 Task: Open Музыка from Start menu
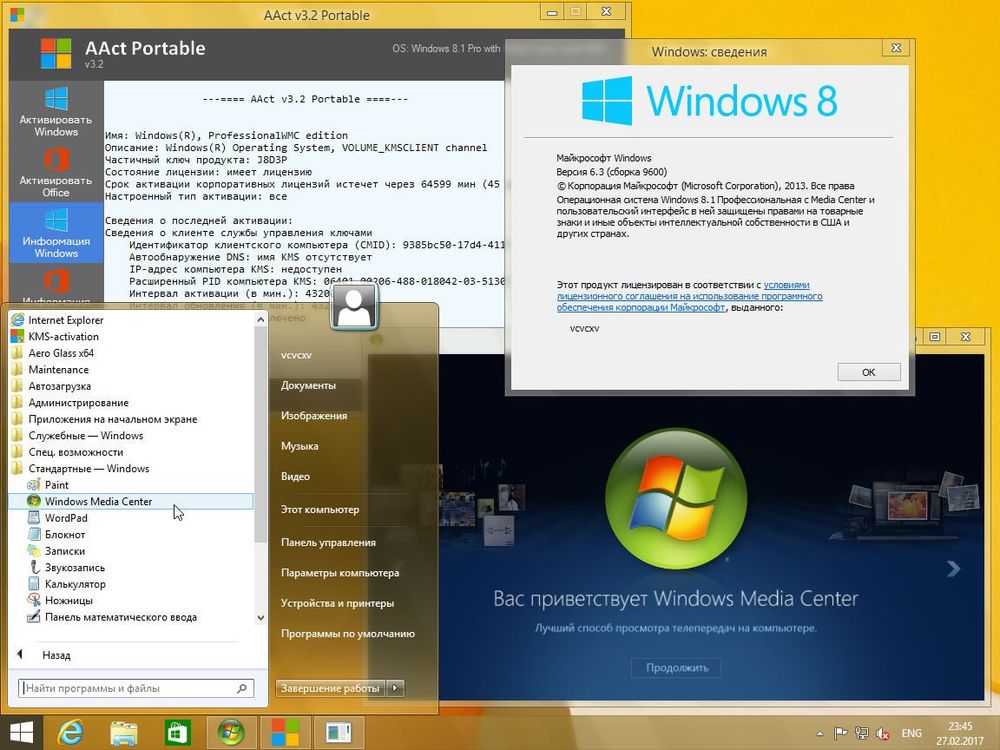coord(300,446)
